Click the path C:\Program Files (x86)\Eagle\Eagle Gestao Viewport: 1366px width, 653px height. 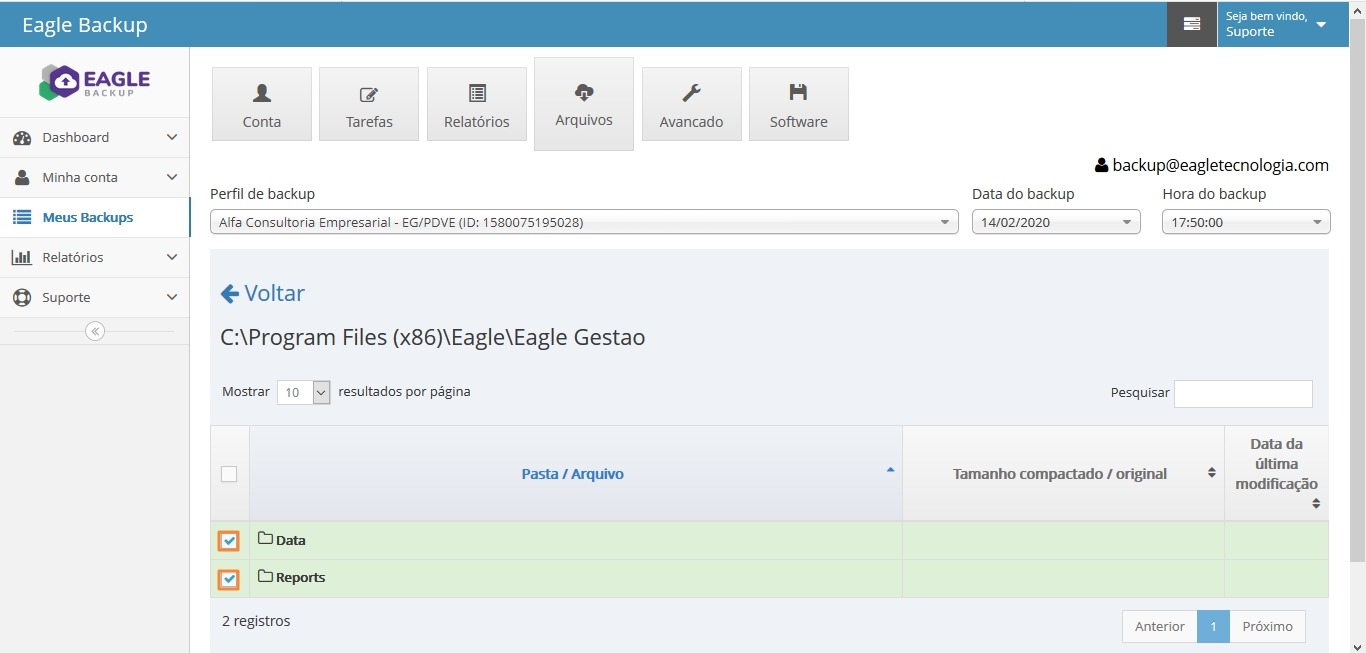tap(433, 338)
